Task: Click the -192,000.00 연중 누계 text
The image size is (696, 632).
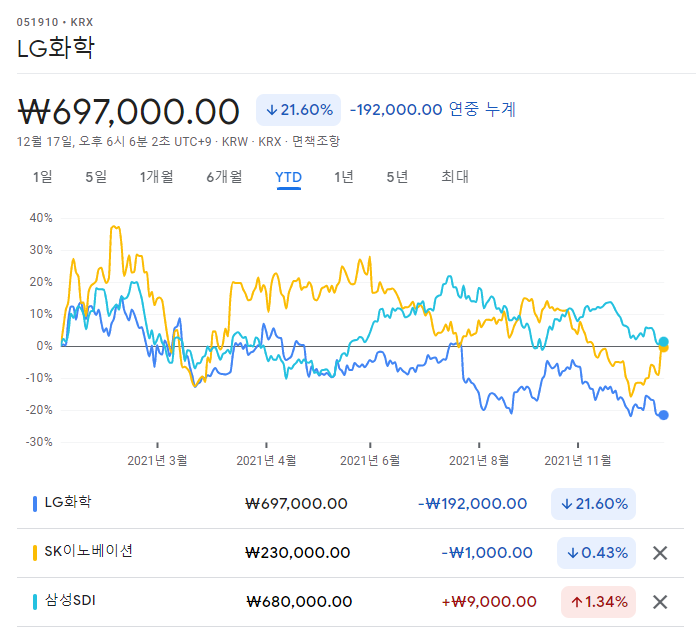Action: [x=433, y=109]
